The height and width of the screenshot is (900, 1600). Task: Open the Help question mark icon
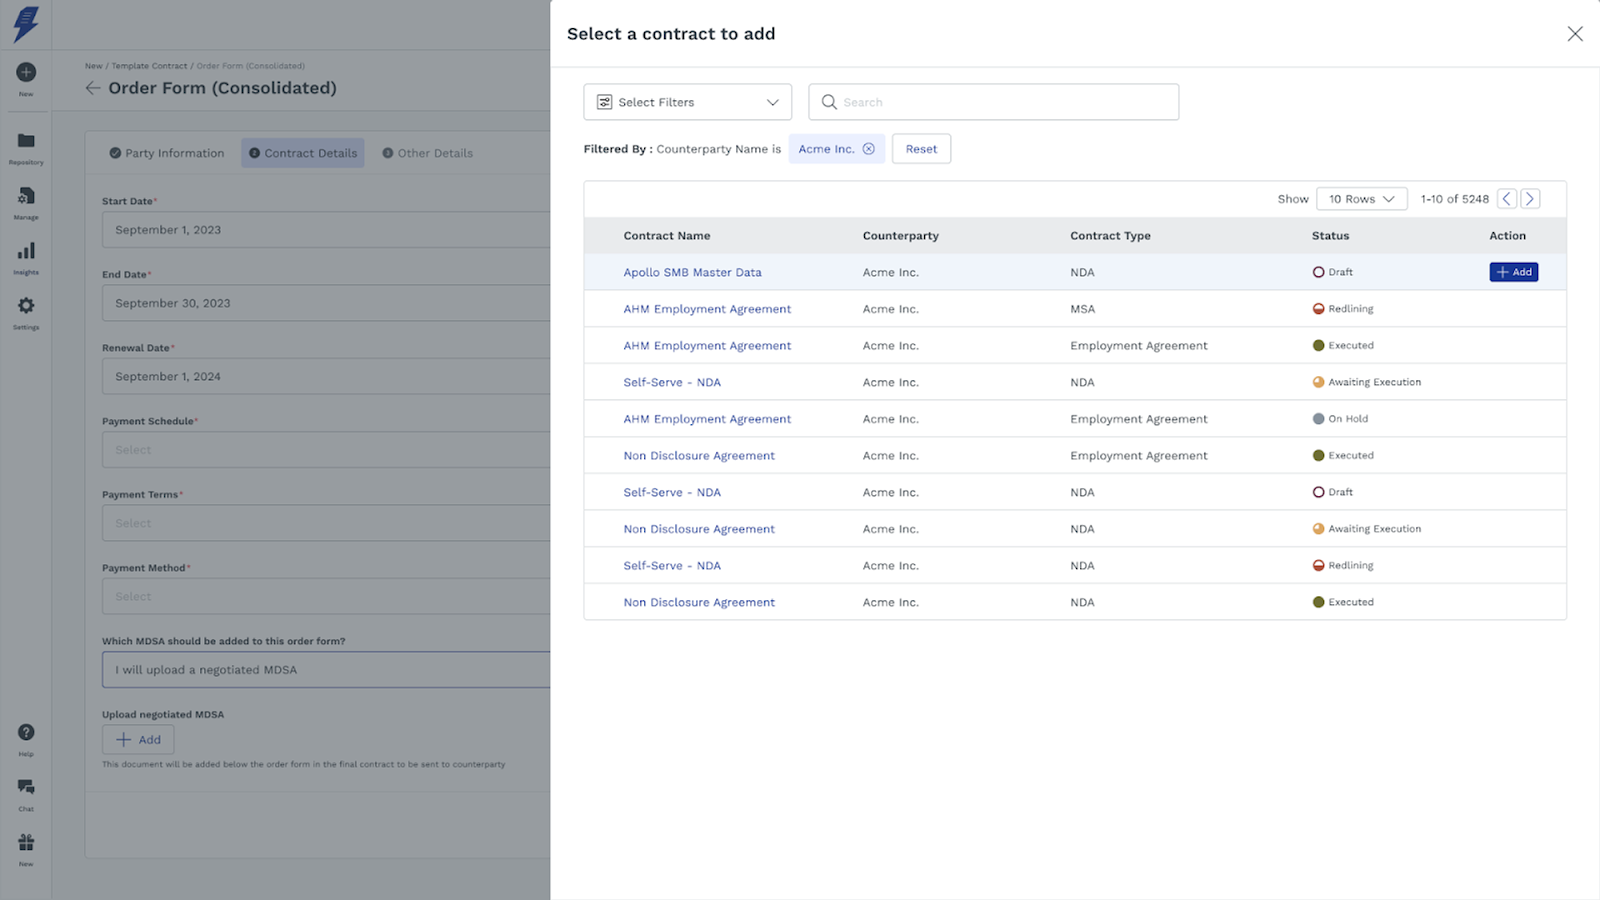[x=26, y=733]
